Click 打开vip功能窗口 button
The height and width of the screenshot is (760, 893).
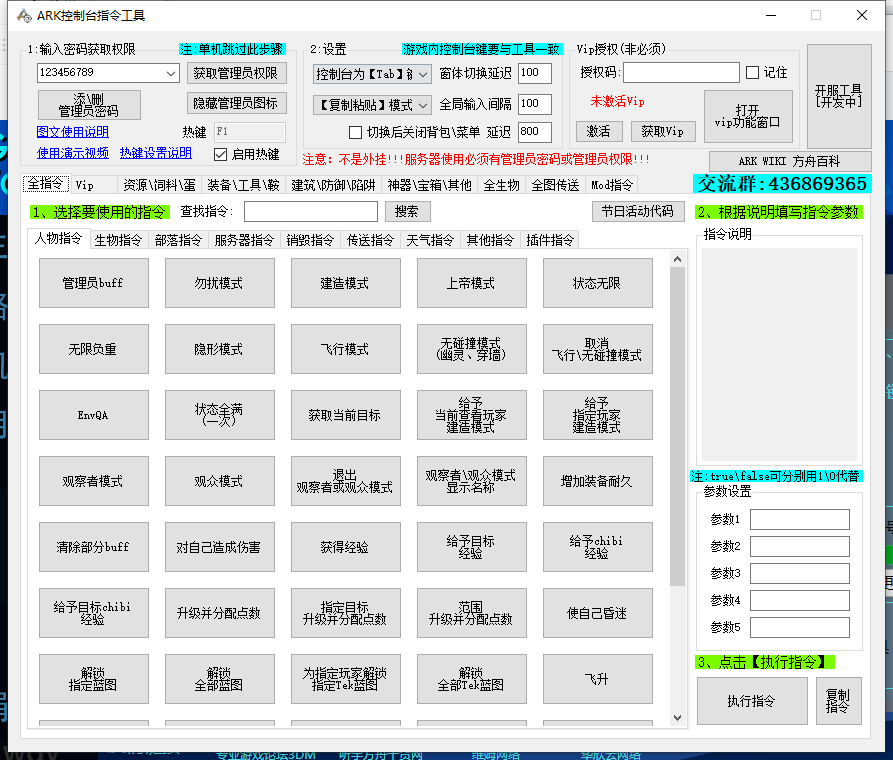tap(748, 116)
